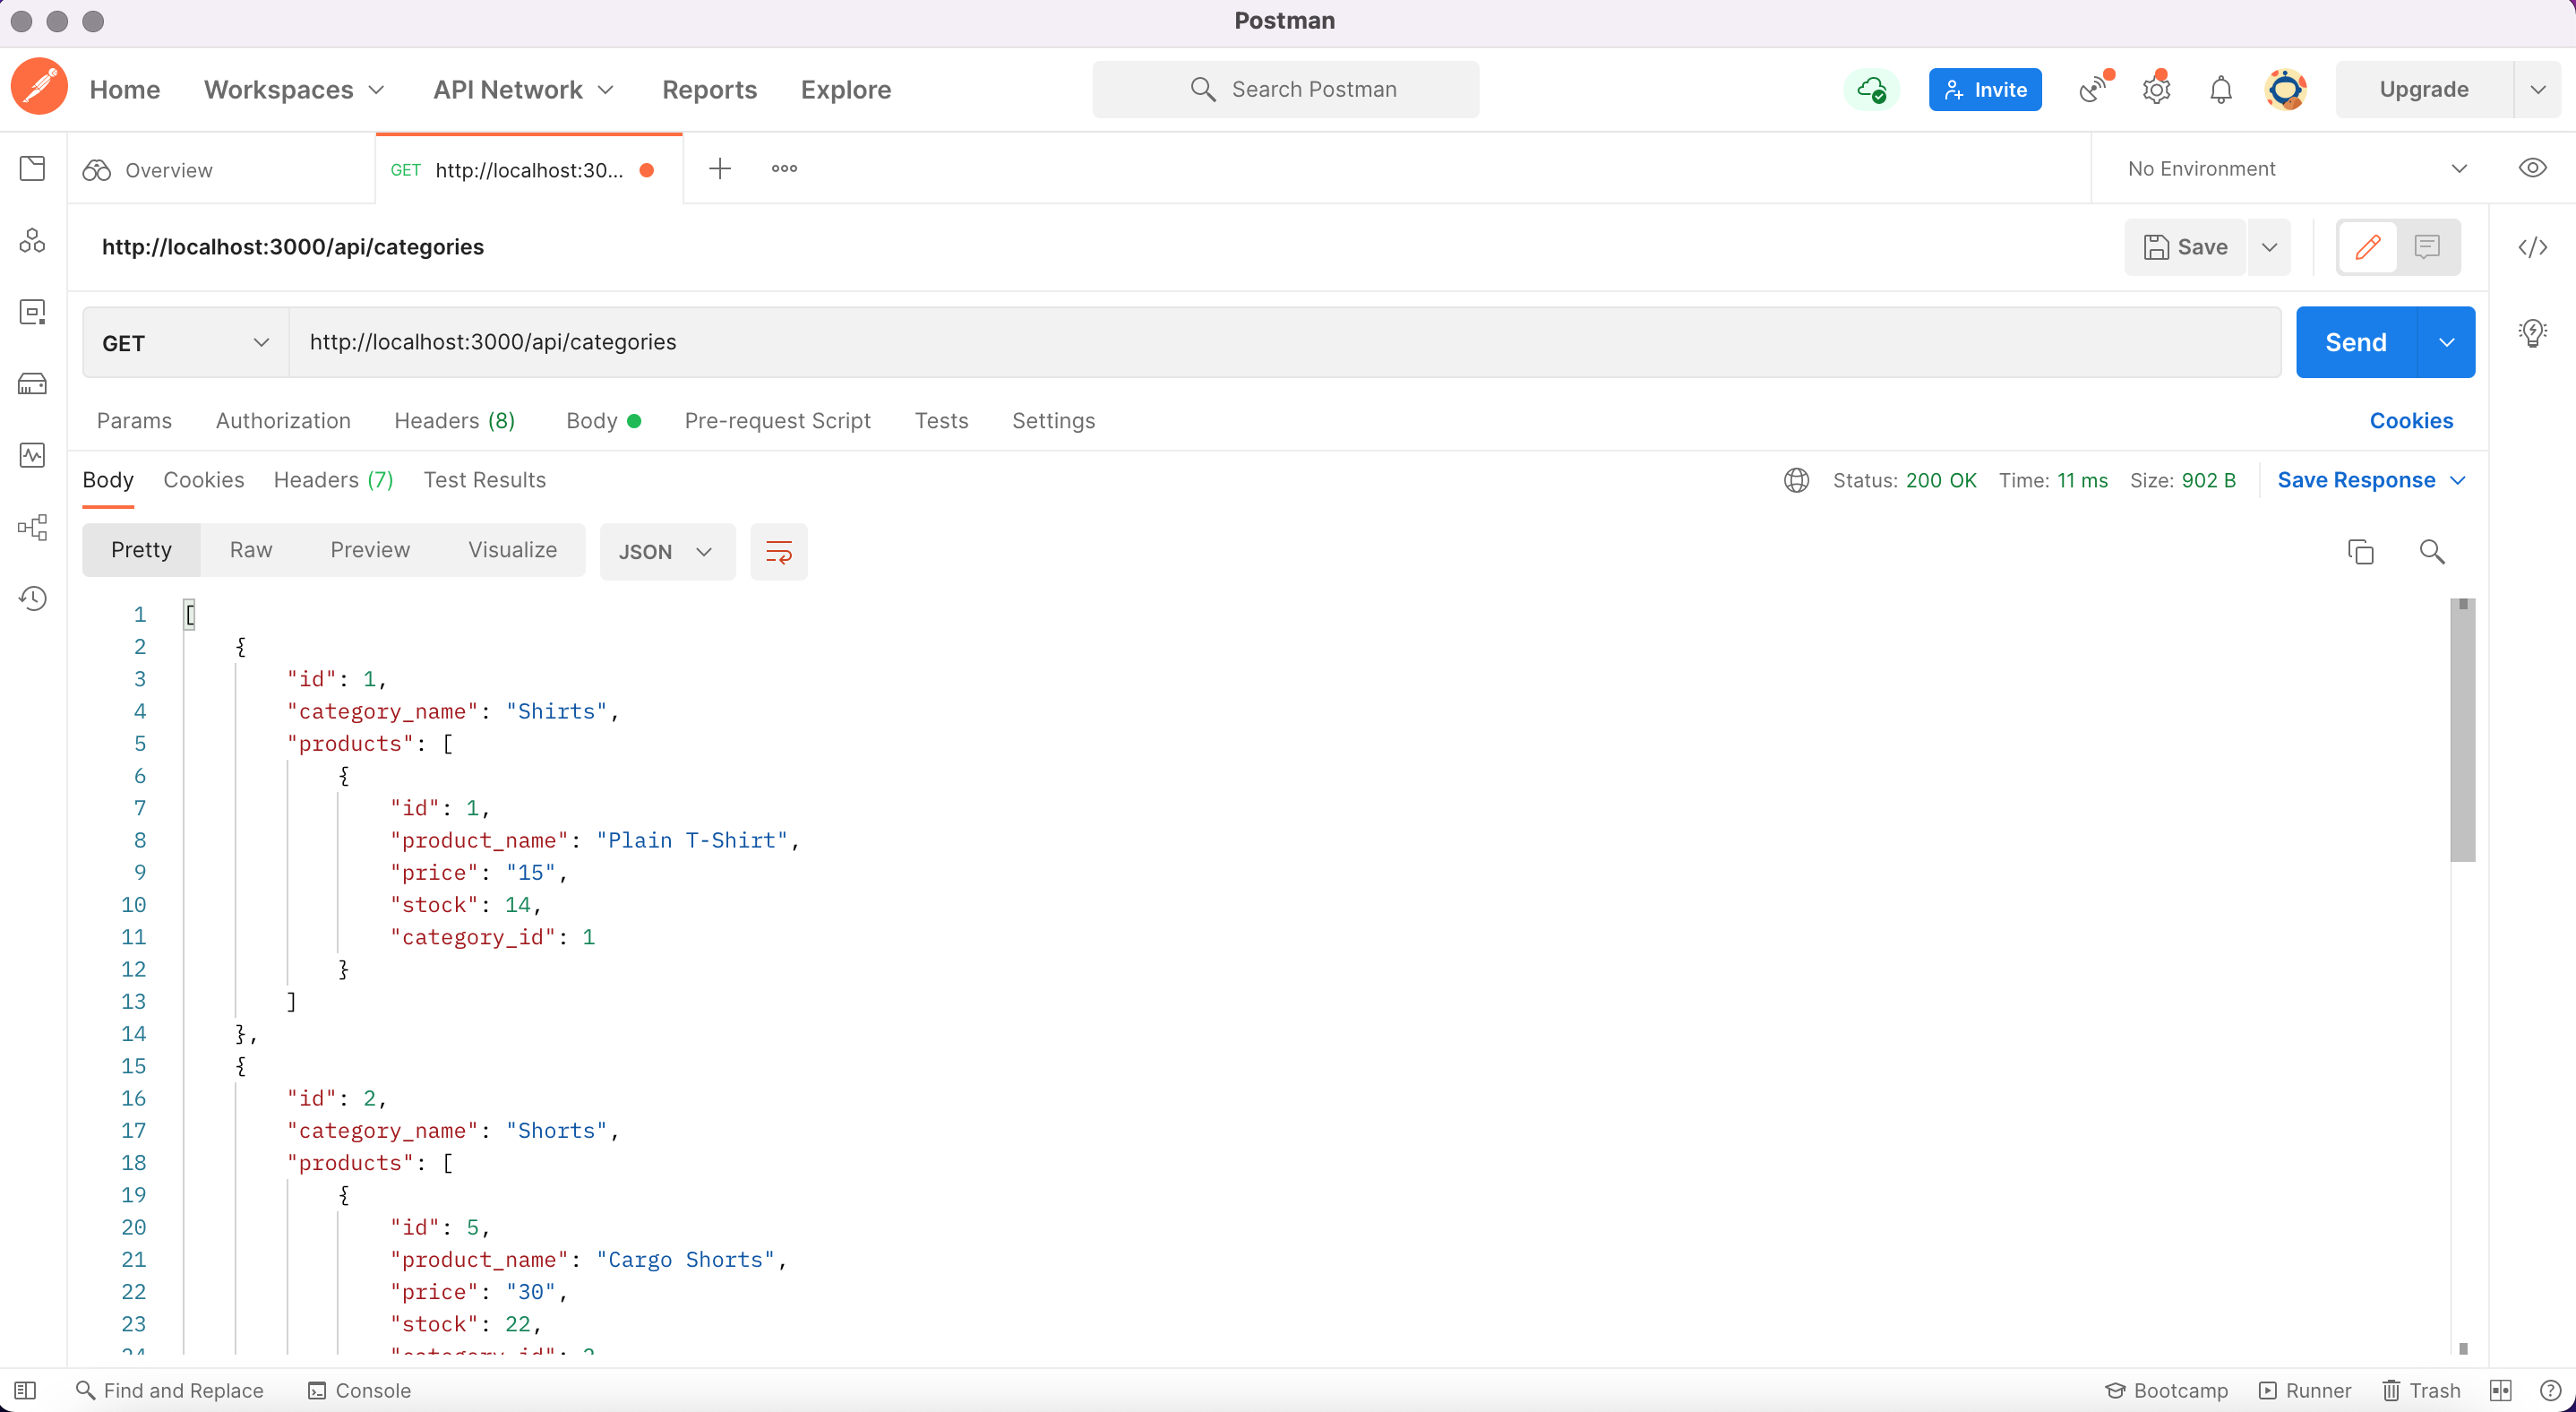
Task: Open the code snippet generator
Action: (2533, 247)
